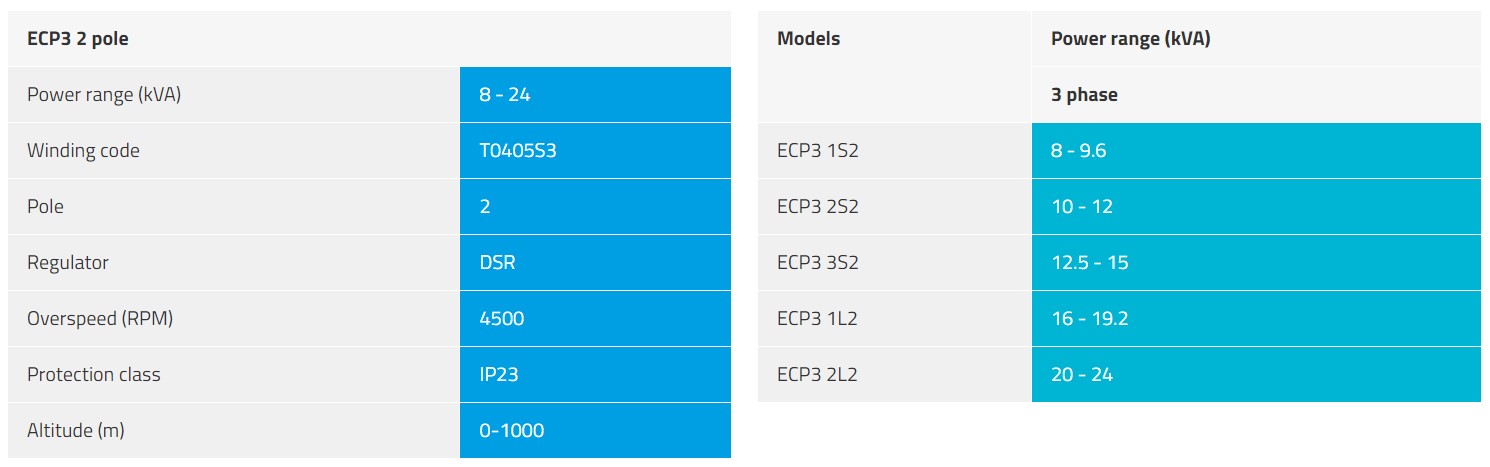Image resolution: width=1490 pixels, height=467 pixels.
Task: Click the "8 - 9.6" power range cell
Action: [x=1078, y=151]
